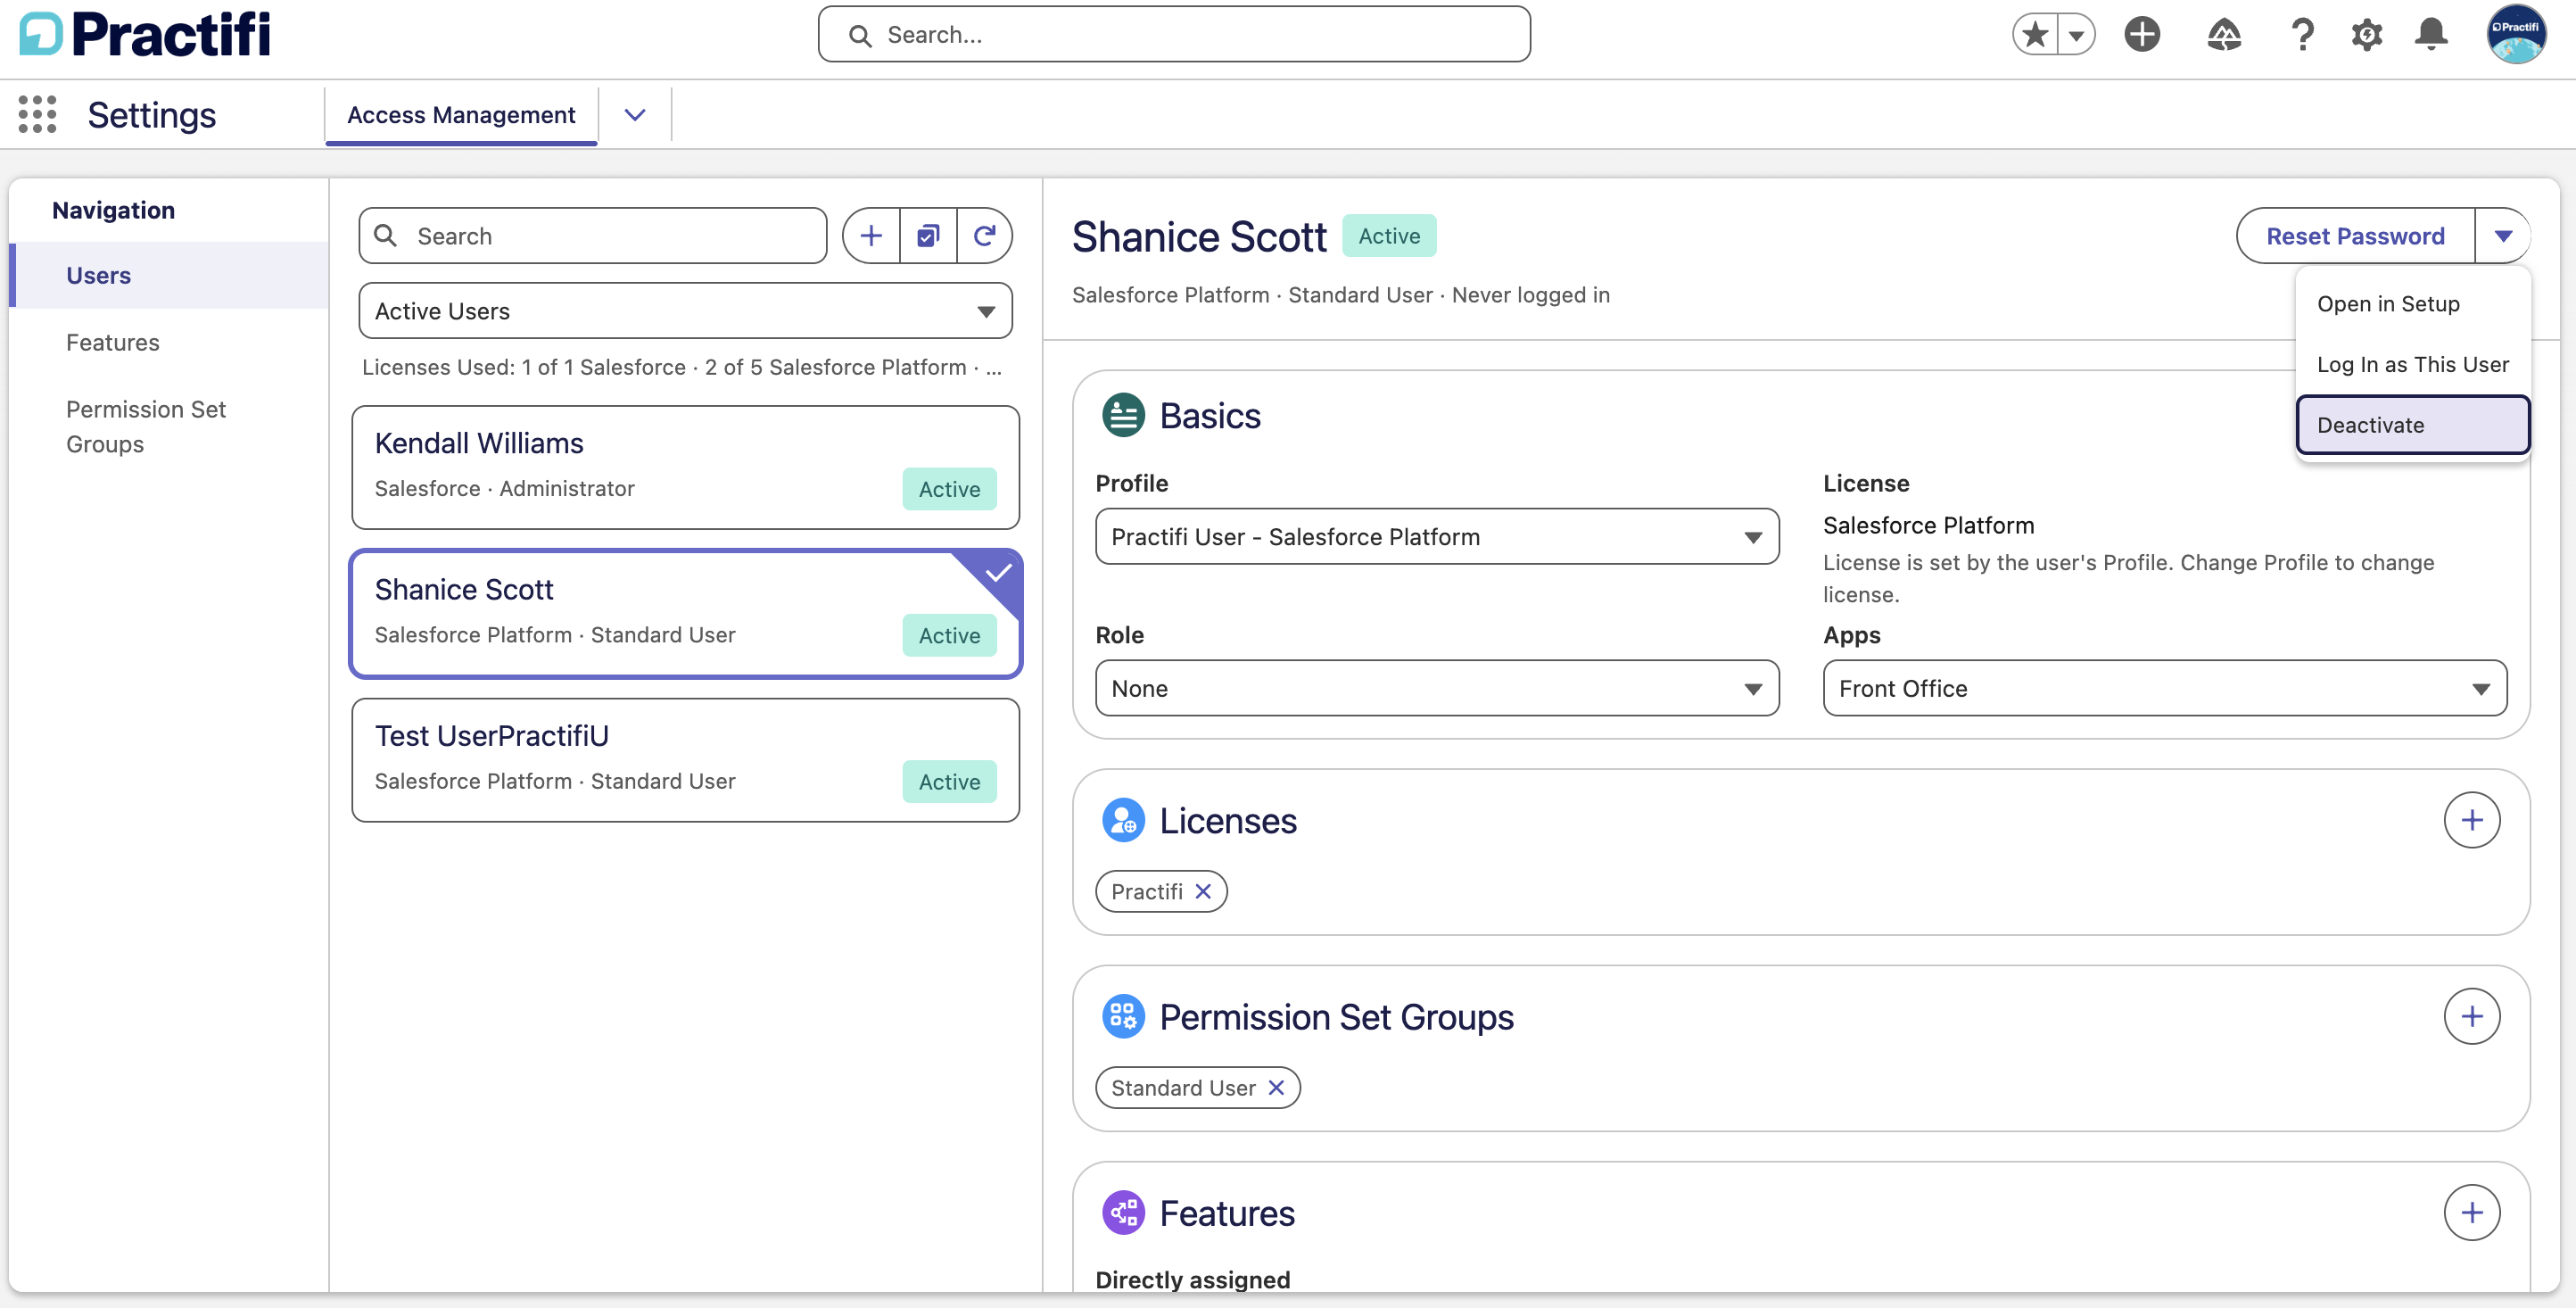Image resolution: width=2576 pixels, height=1308 pixels.
Task: Open the app launcher grid icon
Action: click(37, 114)
